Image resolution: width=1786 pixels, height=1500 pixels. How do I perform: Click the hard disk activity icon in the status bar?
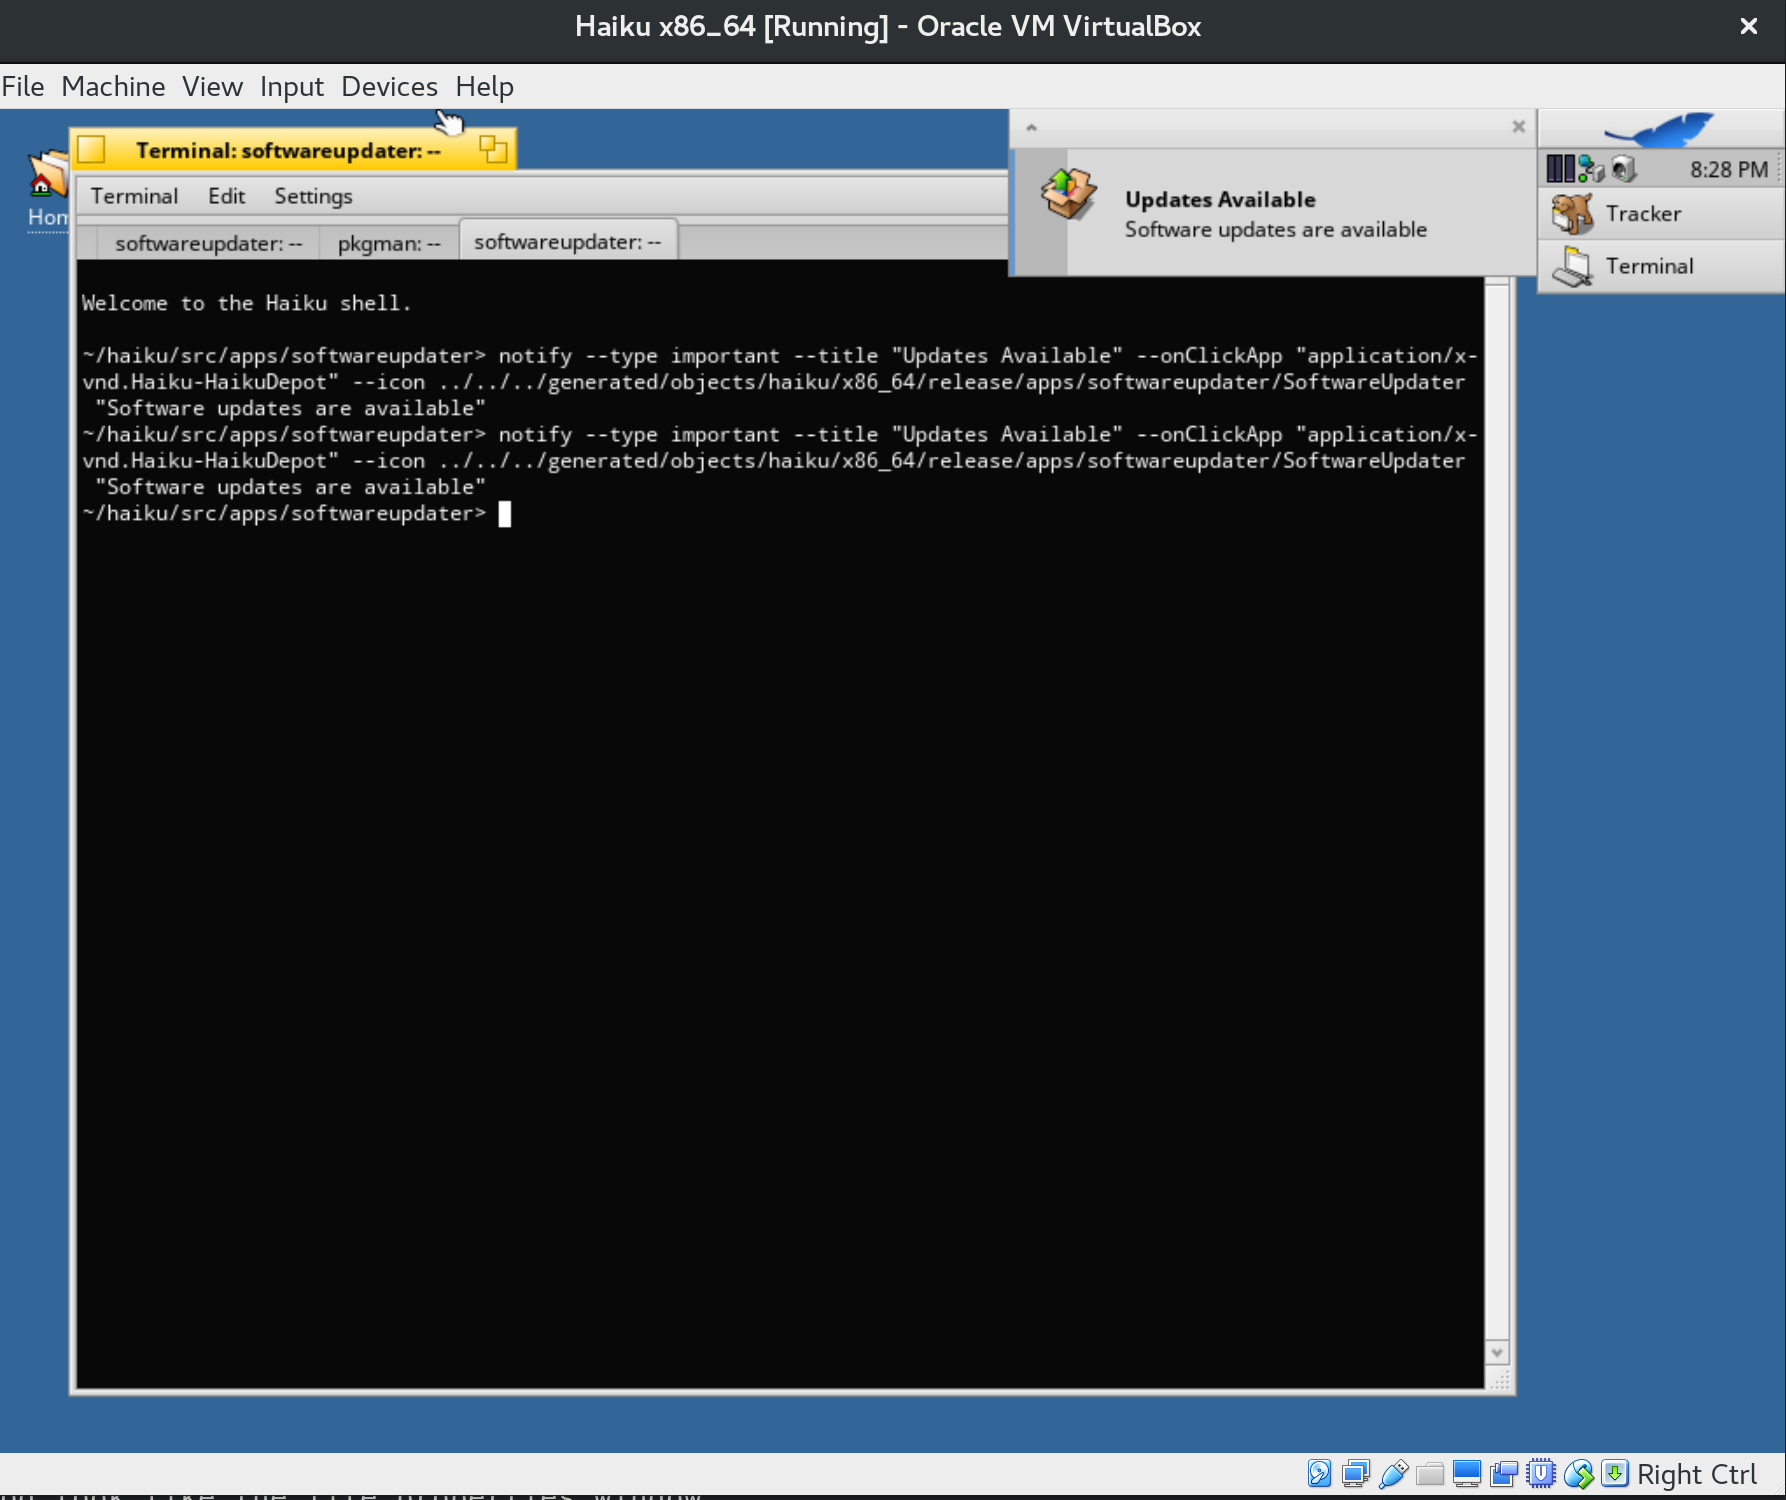pyautogui.click(x=1319, y=1473)
